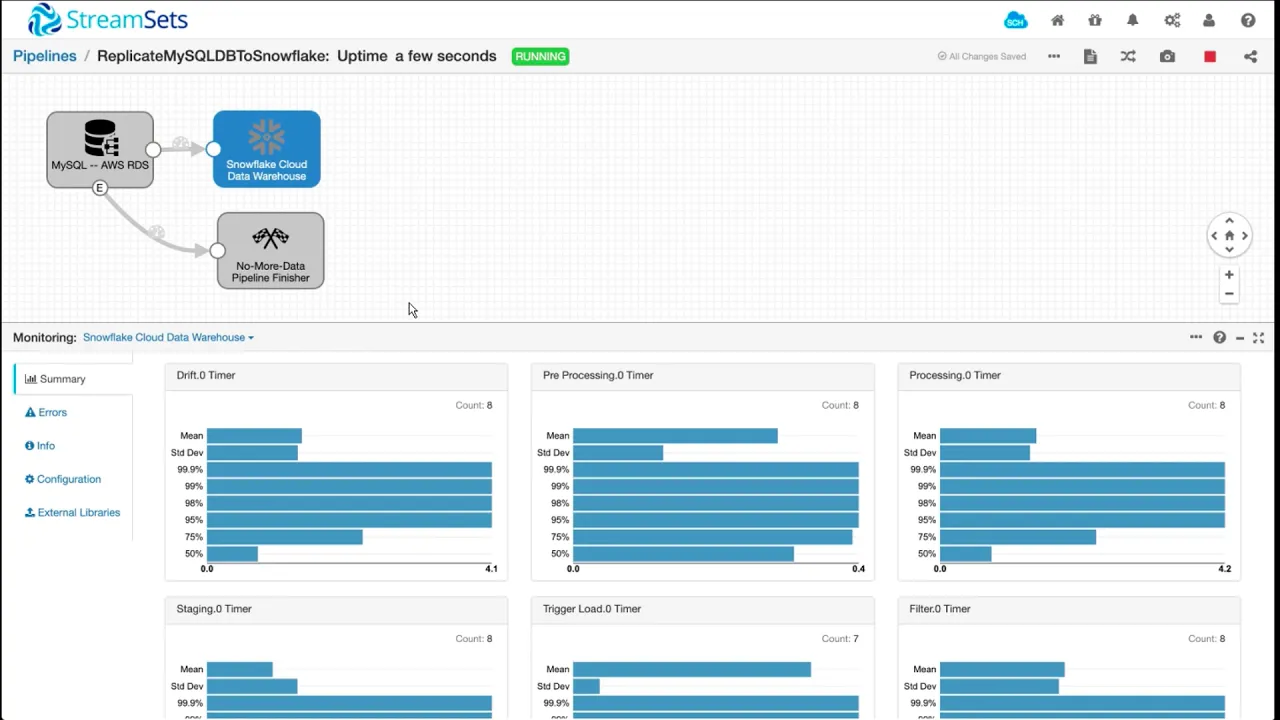Switch to the Summary tab
This screenshot has height=720, width=1280.
72,379
